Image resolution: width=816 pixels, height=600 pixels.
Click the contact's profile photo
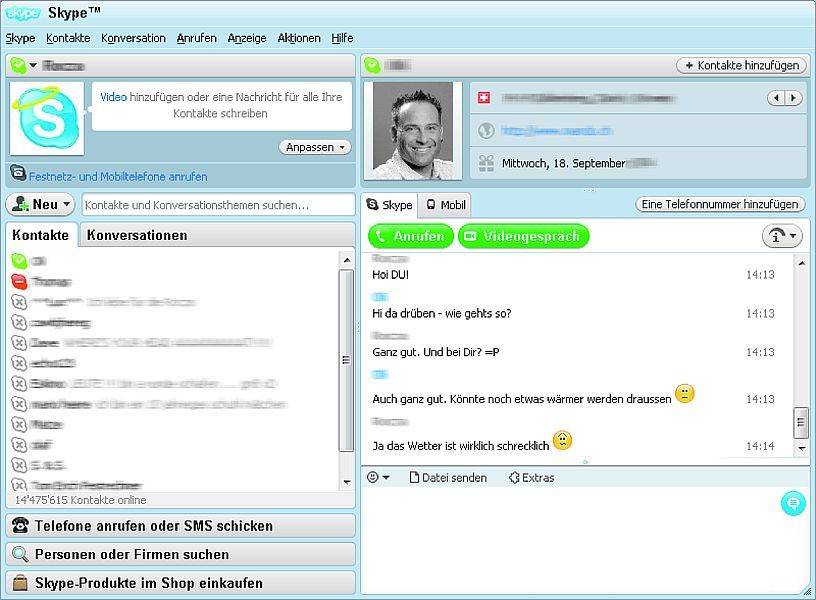click(413, 130)
